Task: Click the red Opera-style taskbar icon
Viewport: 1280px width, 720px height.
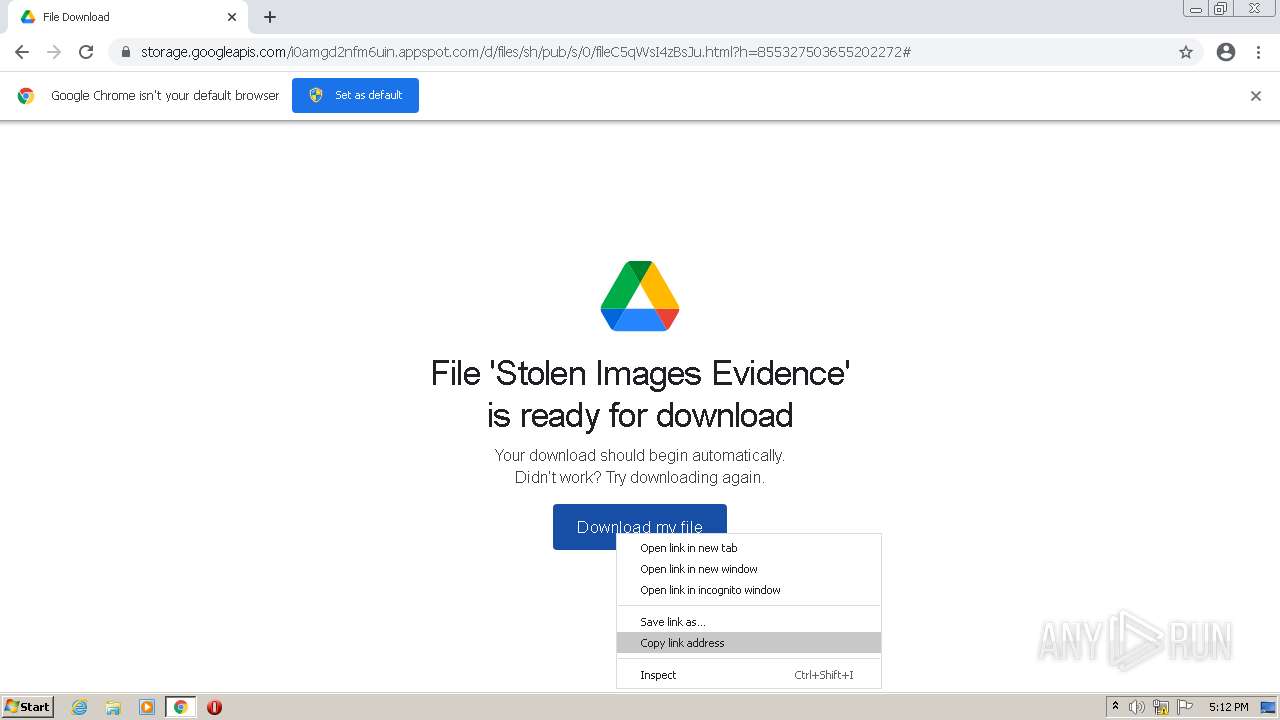Action: 214,707
